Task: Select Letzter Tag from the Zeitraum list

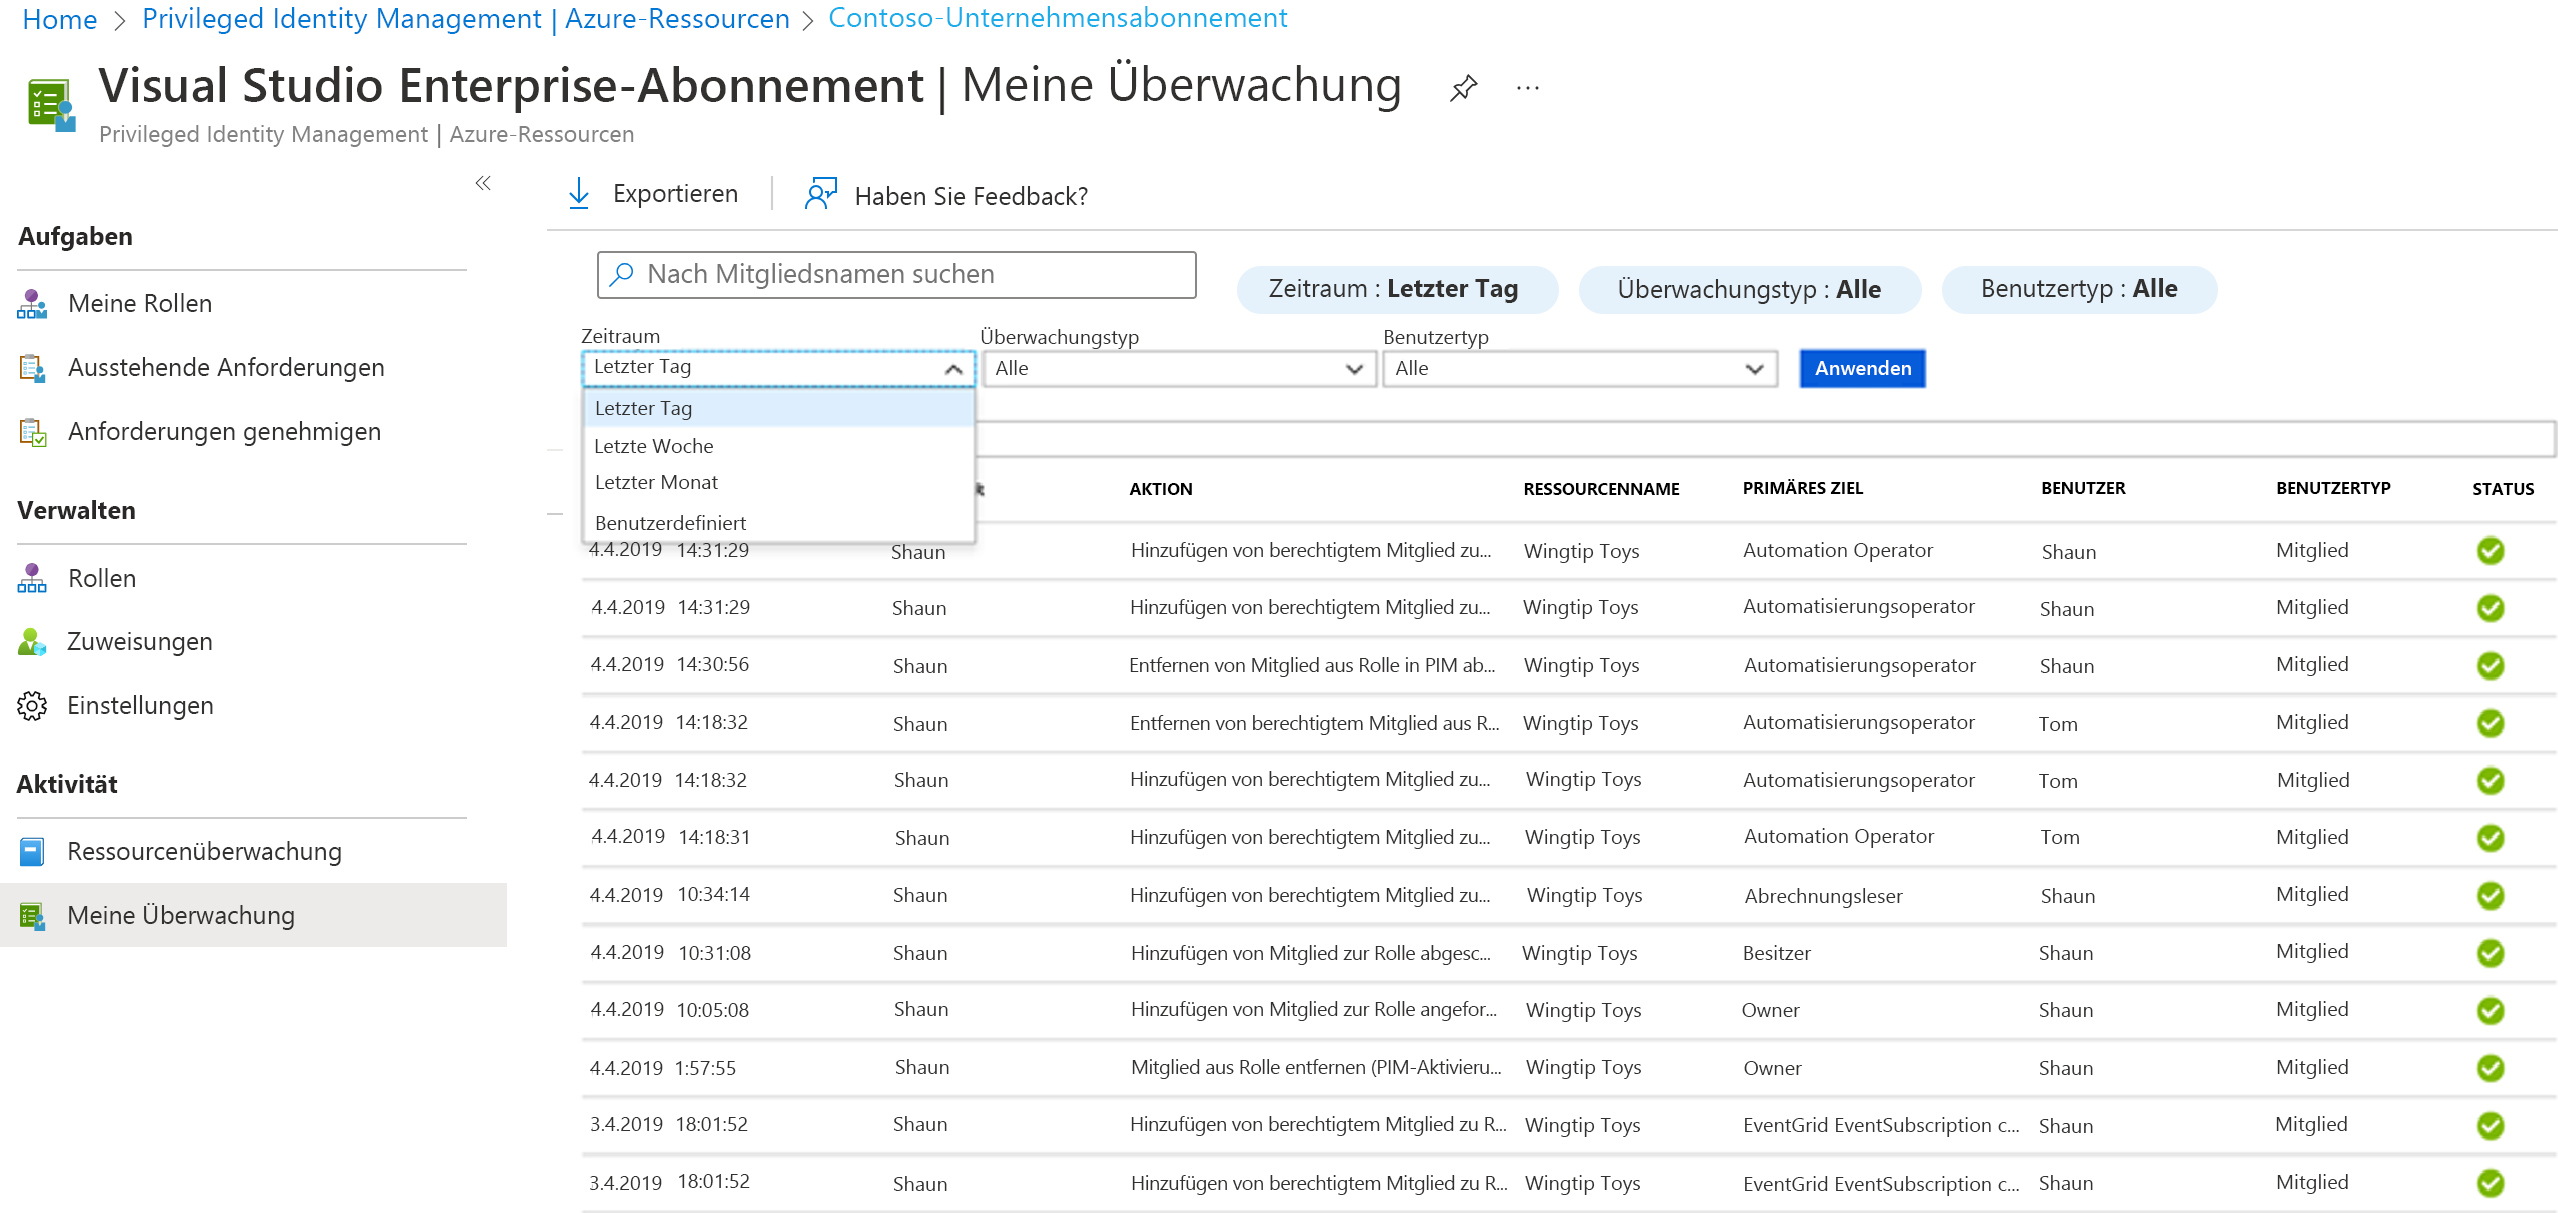Action: point(778,408)
